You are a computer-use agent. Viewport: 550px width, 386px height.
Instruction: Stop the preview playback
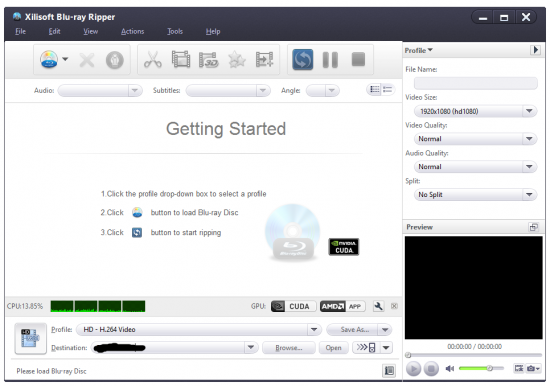[x=431, y=369]
